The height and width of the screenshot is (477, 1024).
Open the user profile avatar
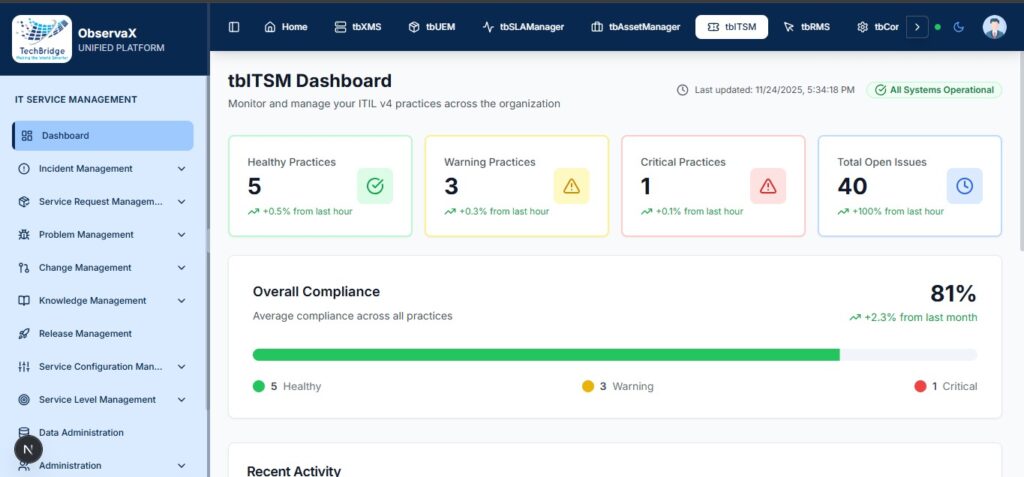(994, 27)
